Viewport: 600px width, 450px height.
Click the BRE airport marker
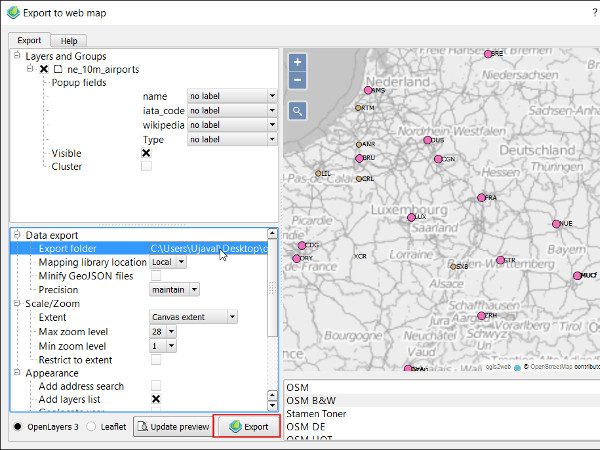click(x=488, y=54)
